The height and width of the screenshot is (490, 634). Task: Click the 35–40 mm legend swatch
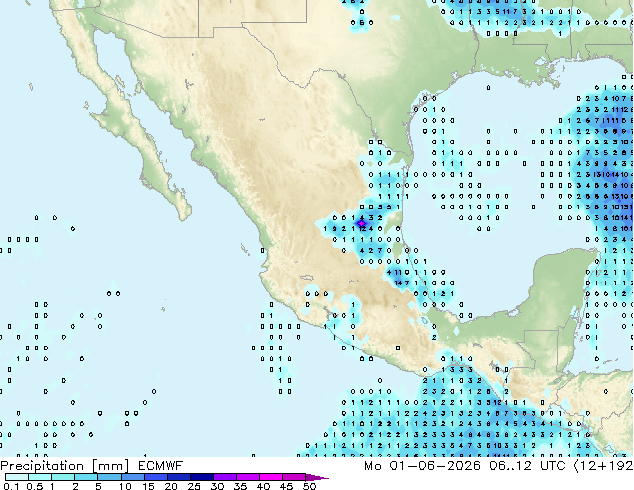coord(247,477)
